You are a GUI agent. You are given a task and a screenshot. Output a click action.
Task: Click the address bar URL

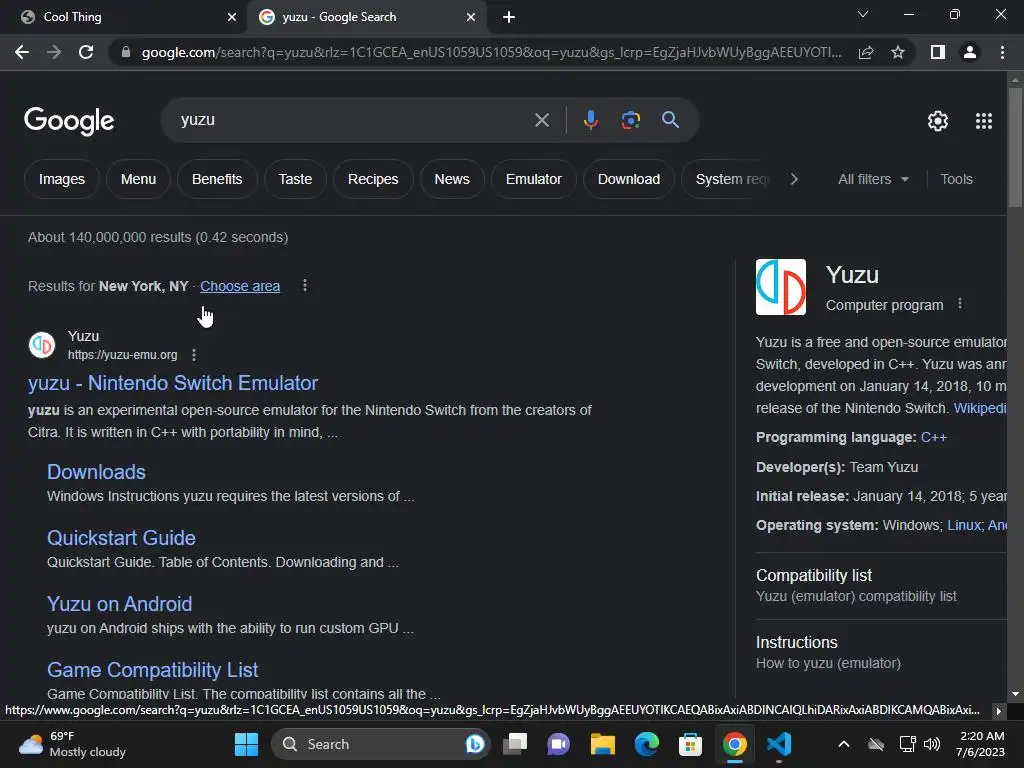(x=491, y=52)
